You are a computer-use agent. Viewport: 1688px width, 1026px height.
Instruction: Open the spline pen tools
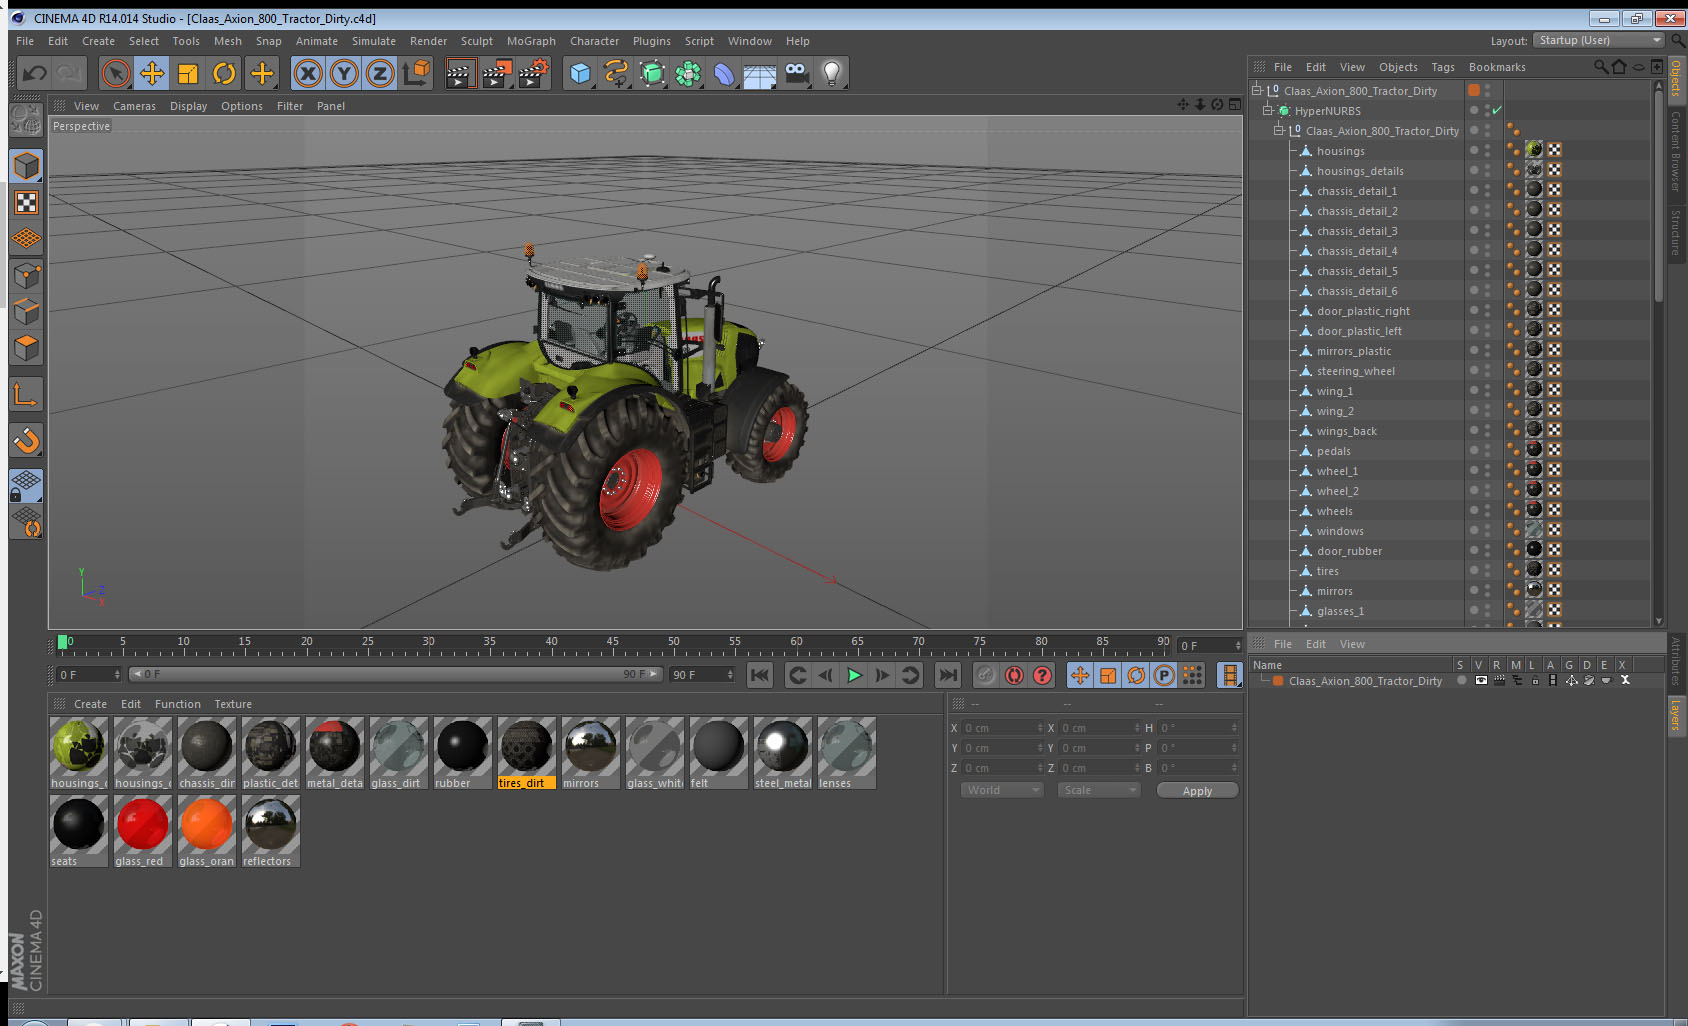[x=616, y=73]
